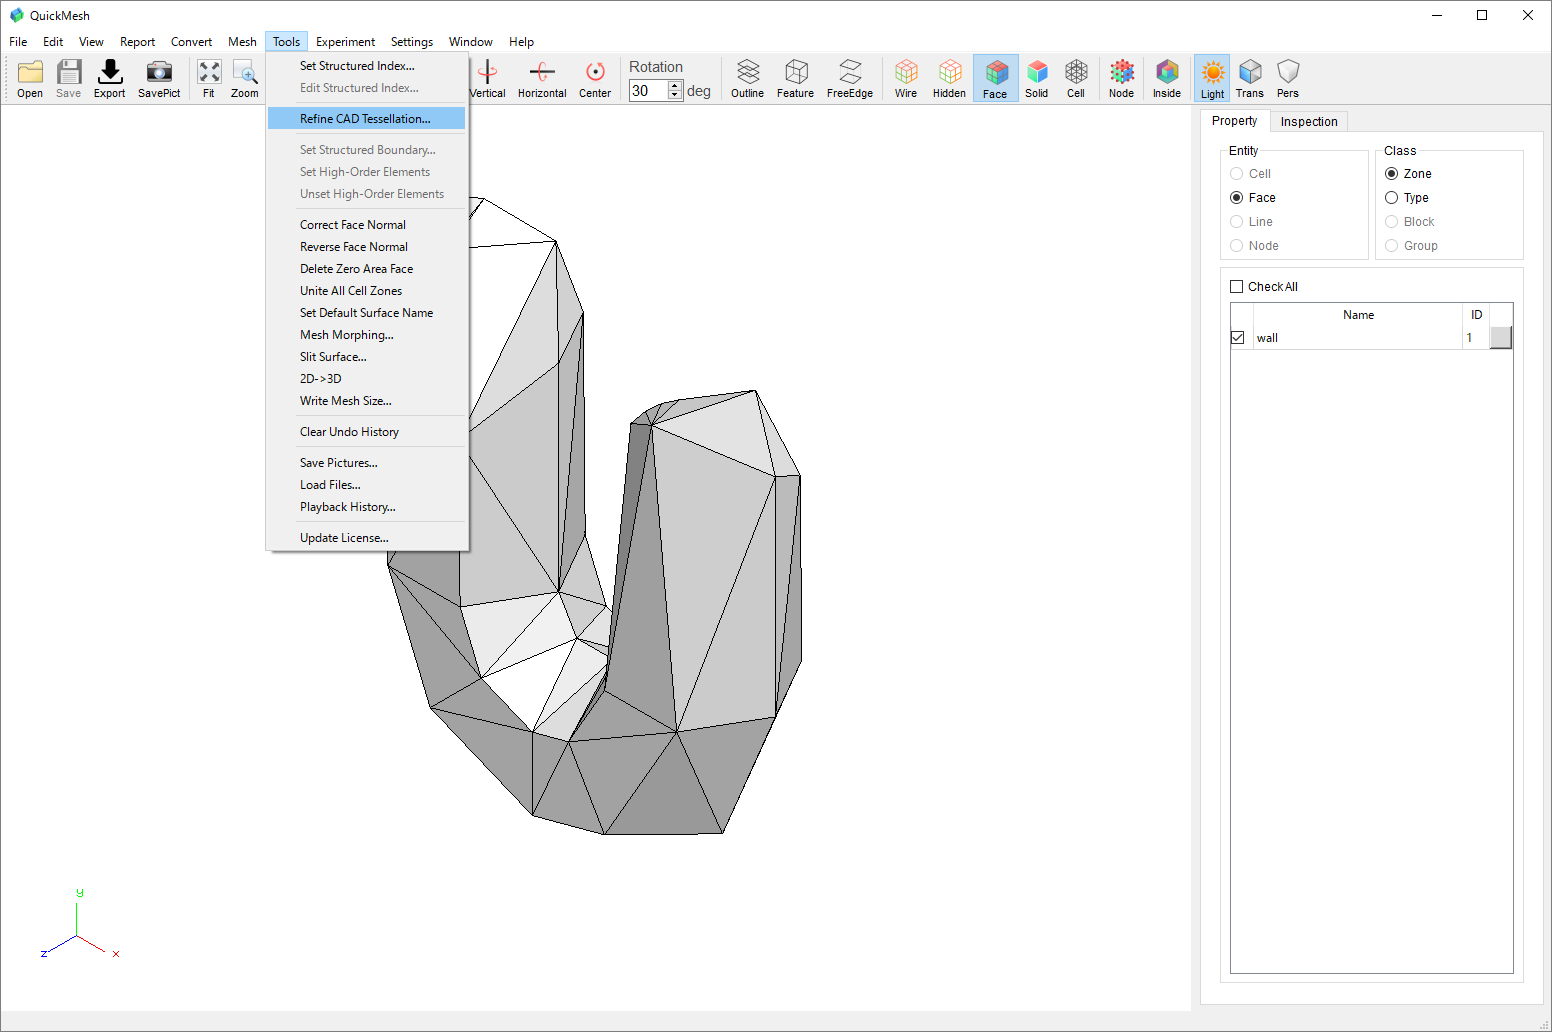
Task: Choose Mesh Morphing menu entry
Action: (366, 335)
